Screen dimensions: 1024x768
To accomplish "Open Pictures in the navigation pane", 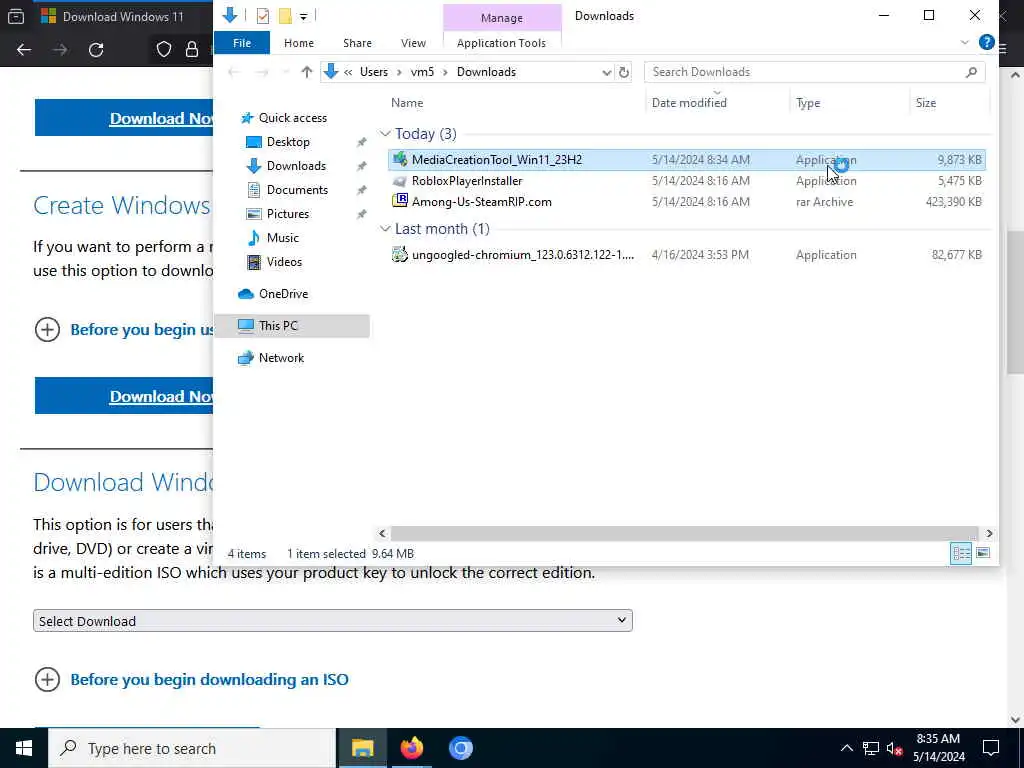I will [x=287, y=214].
